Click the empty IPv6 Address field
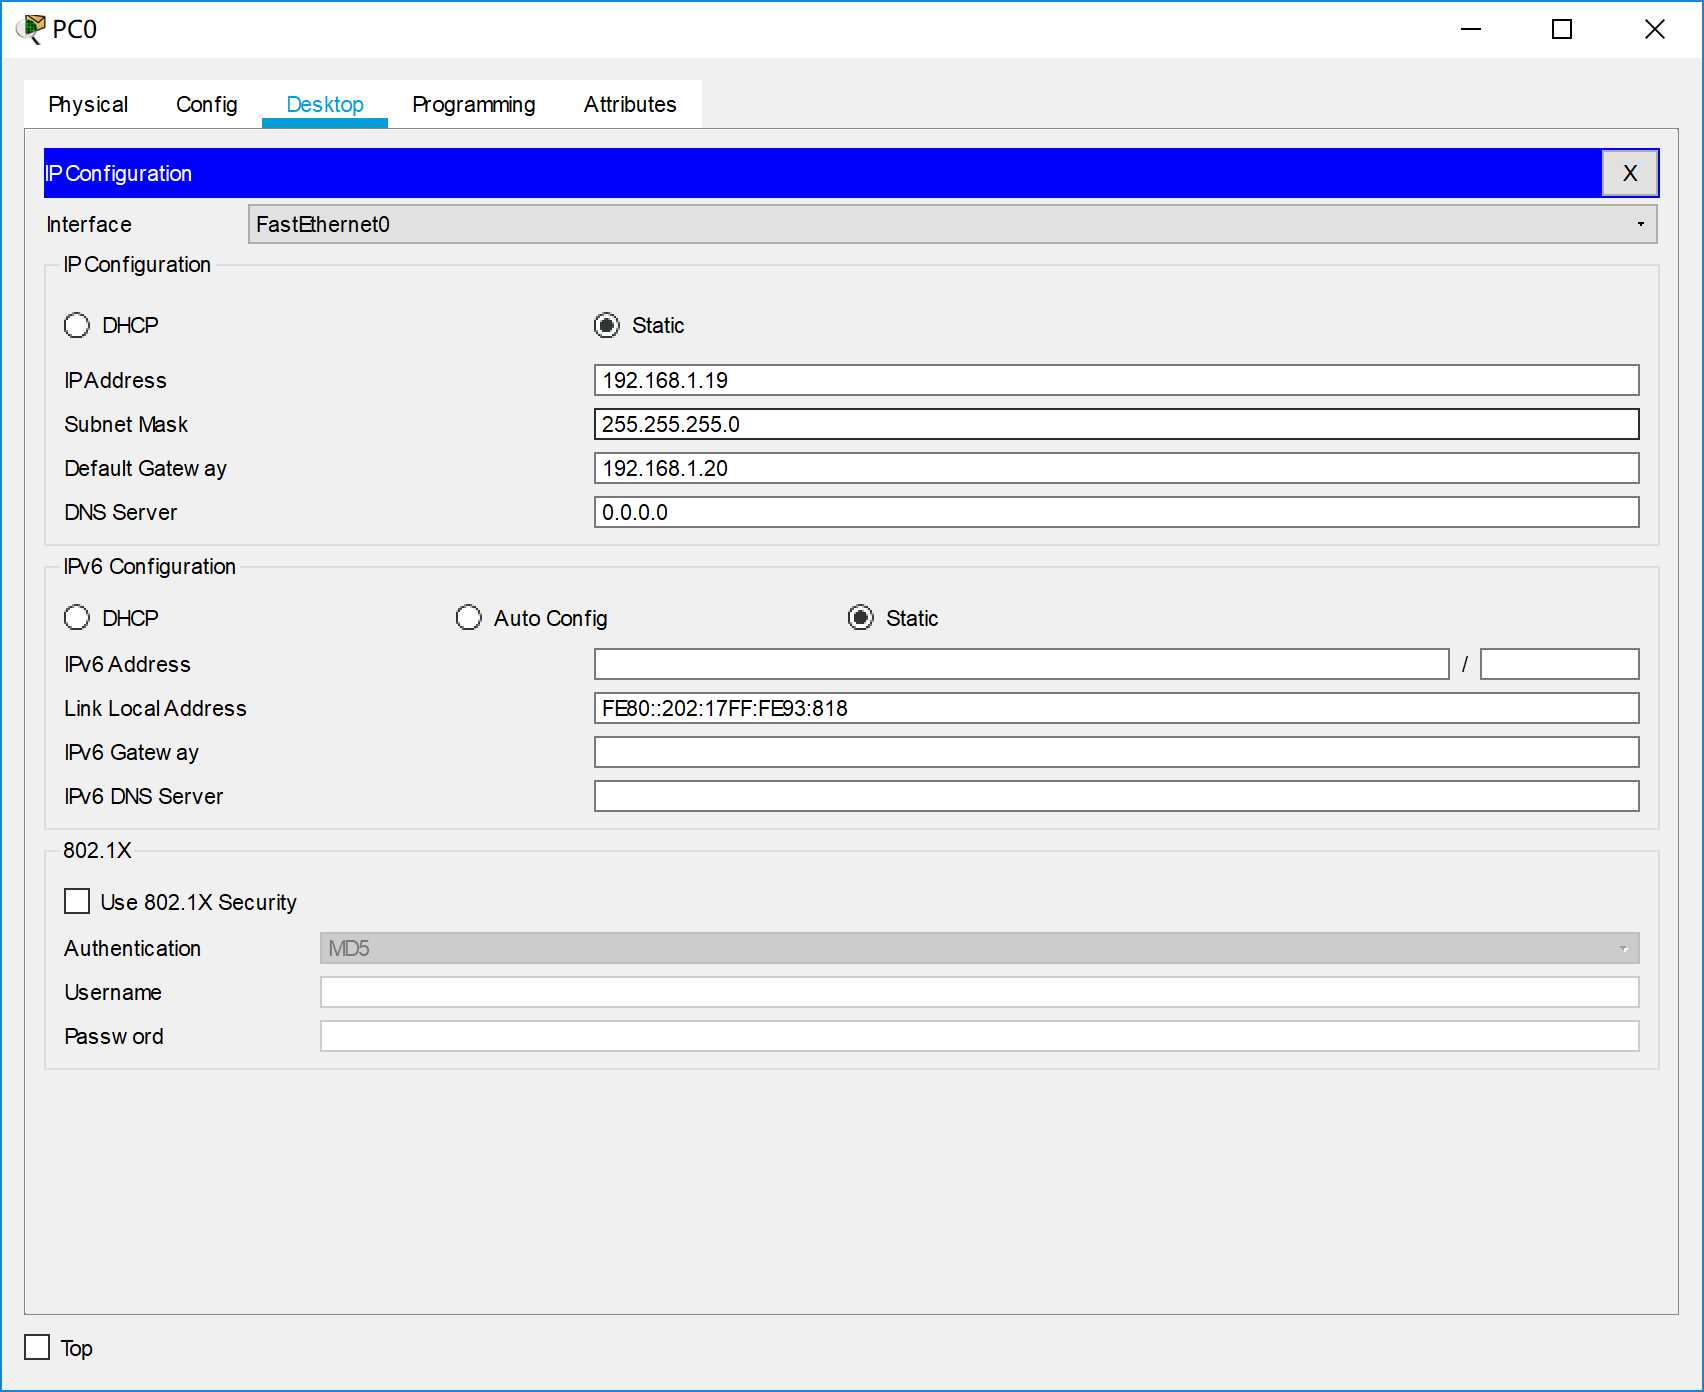 coord(1021,664)
